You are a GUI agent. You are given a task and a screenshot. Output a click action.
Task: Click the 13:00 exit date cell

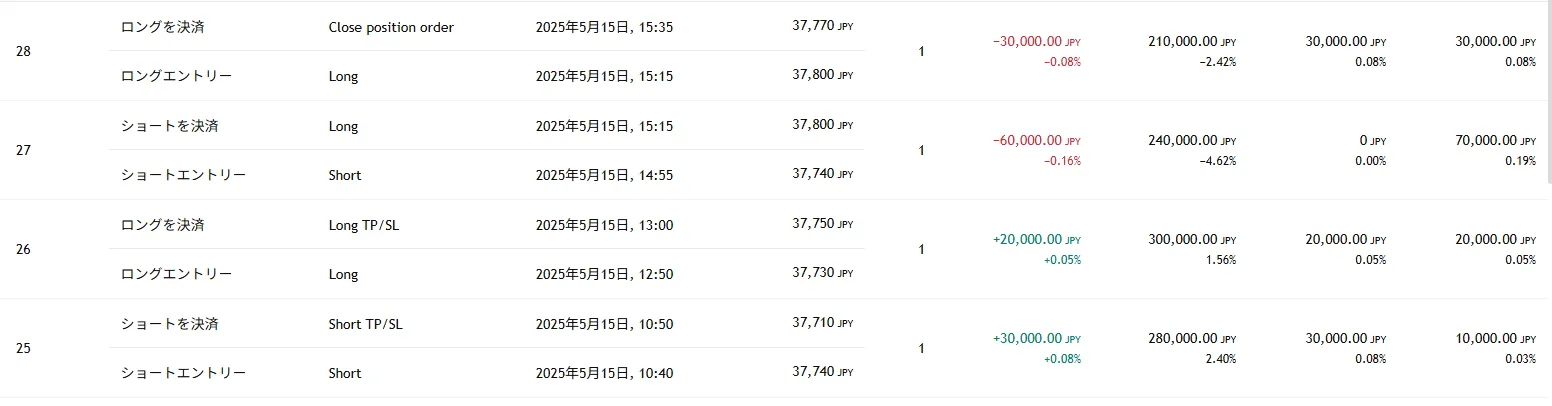coord(604,225)
